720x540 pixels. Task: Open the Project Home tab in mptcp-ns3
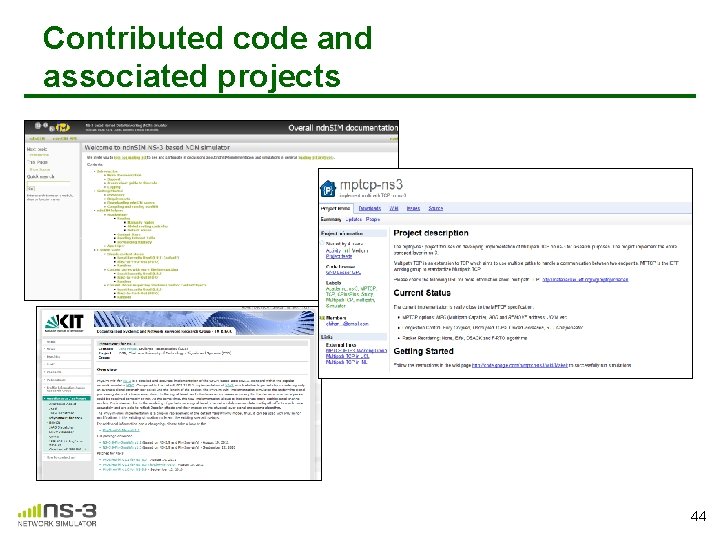pos(335,208)
